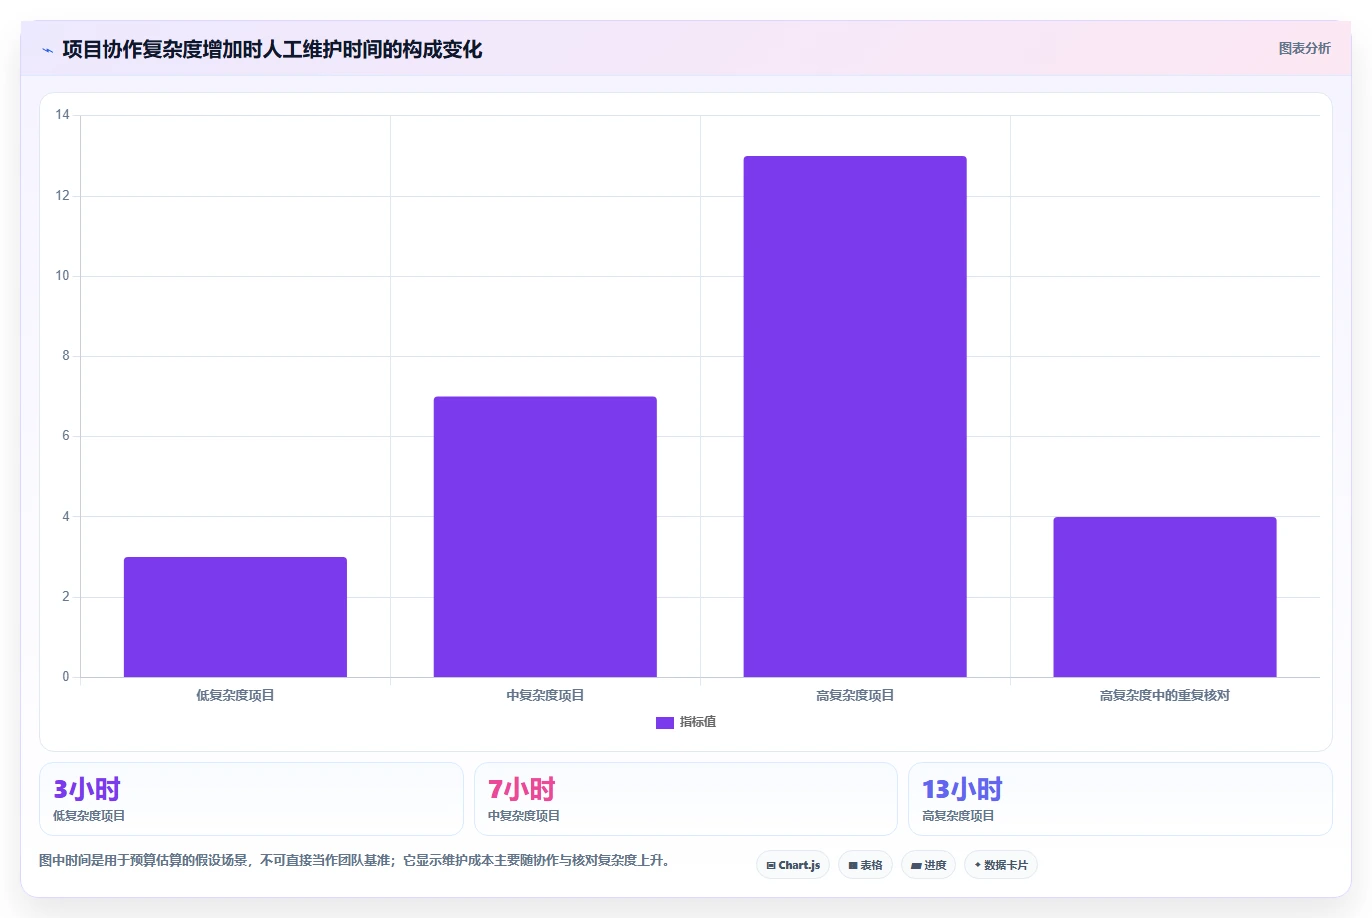This screenshot has width=1372, height=918.
Task: Click the y-axis value 10
Action: 63,276
